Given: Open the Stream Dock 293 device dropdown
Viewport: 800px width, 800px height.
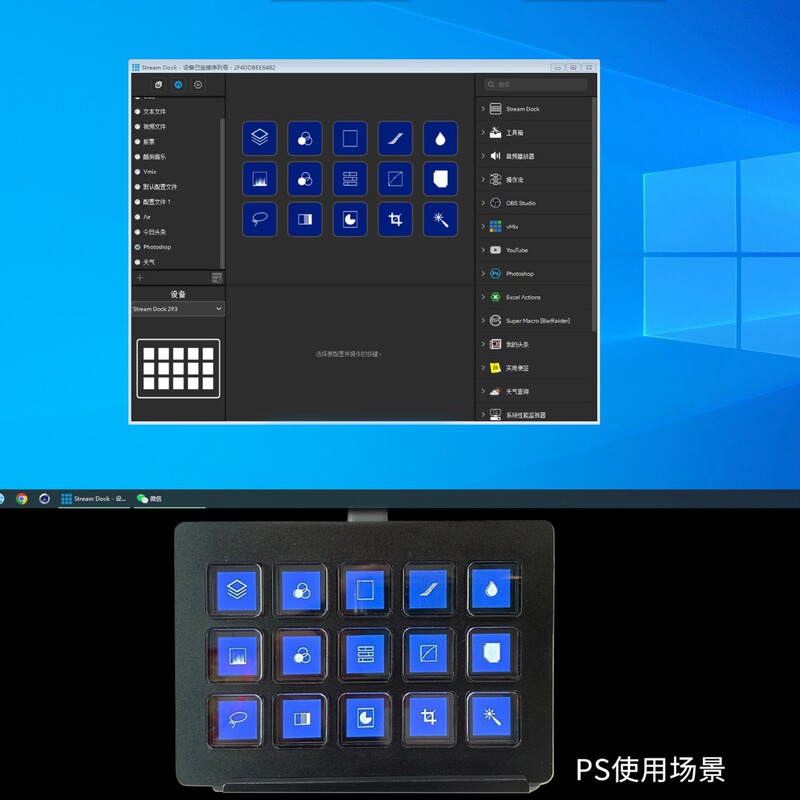Looking at the screenshot, I should (x=178, y=309).
